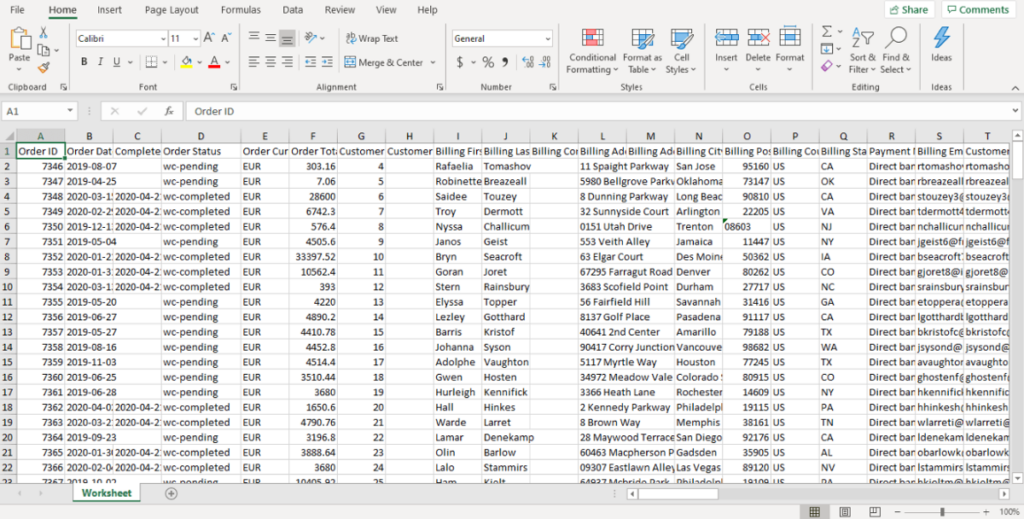Image resolution: width=1024 pixels, height=519 pixels.
Task: Increase indent icon
Action: tap(327, 62)
